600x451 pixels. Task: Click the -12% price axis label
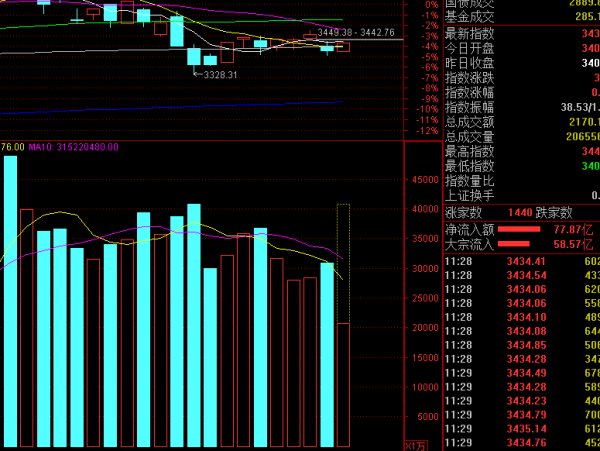click(x=427, y=131)
